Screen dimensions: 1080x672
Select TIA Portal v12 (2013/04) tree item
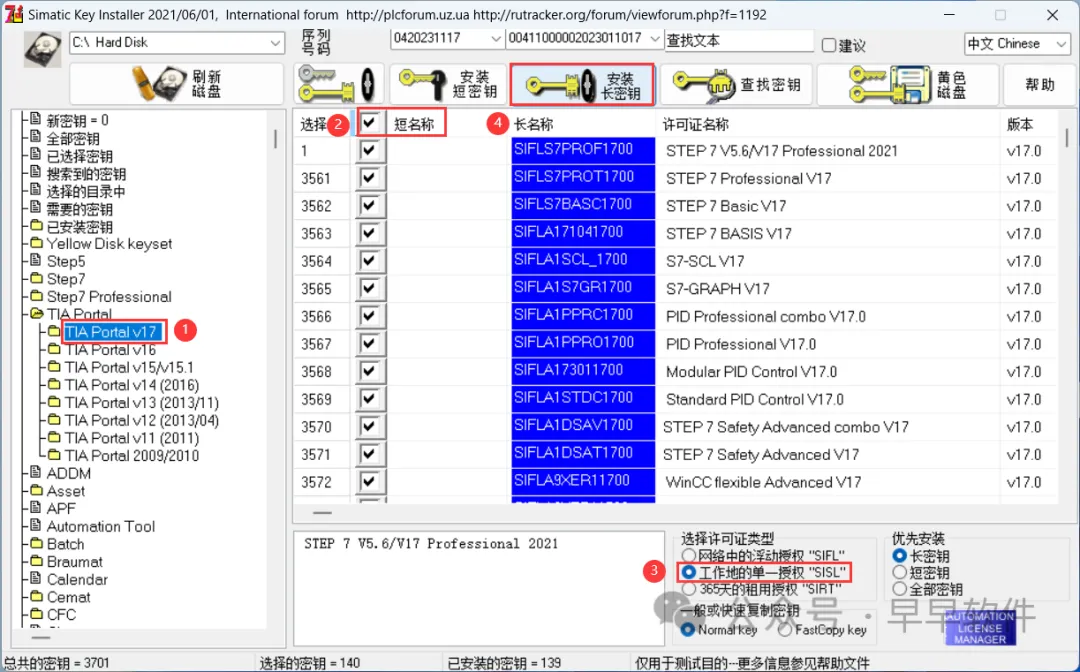(142, 420)
